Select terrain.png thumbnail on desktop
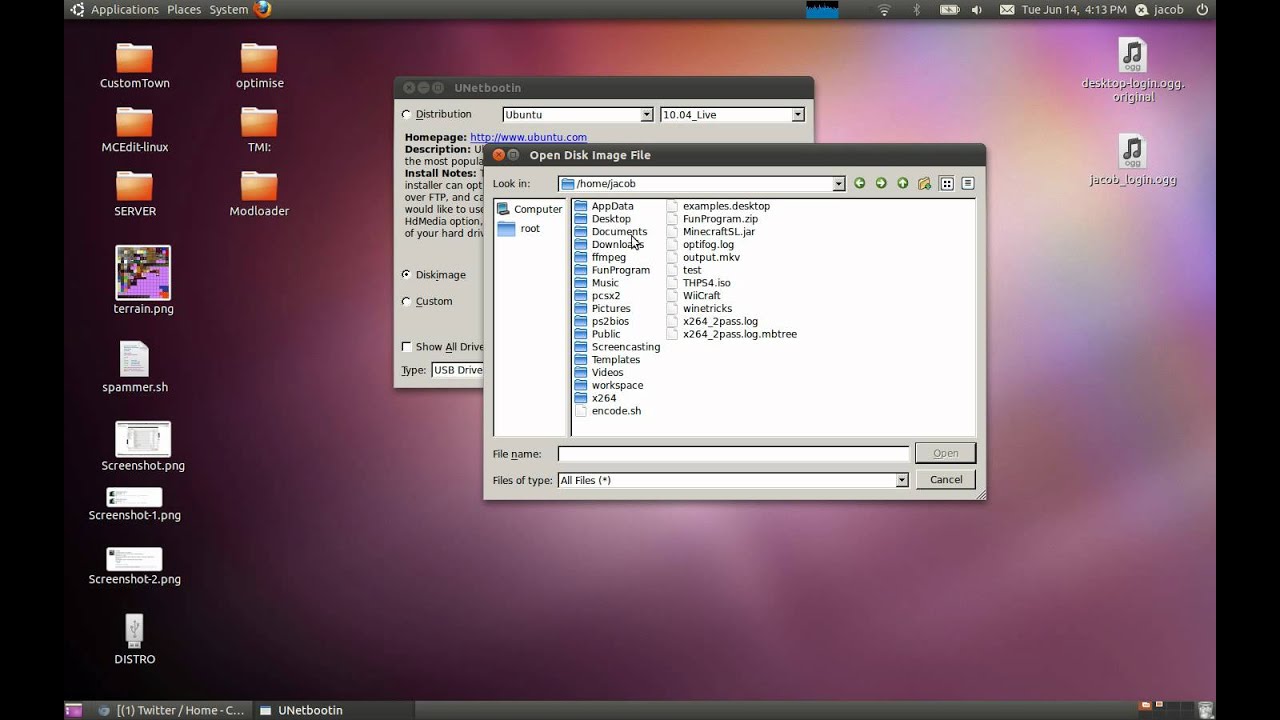The height and width of the screenshot is (720, 1280). 143,280
